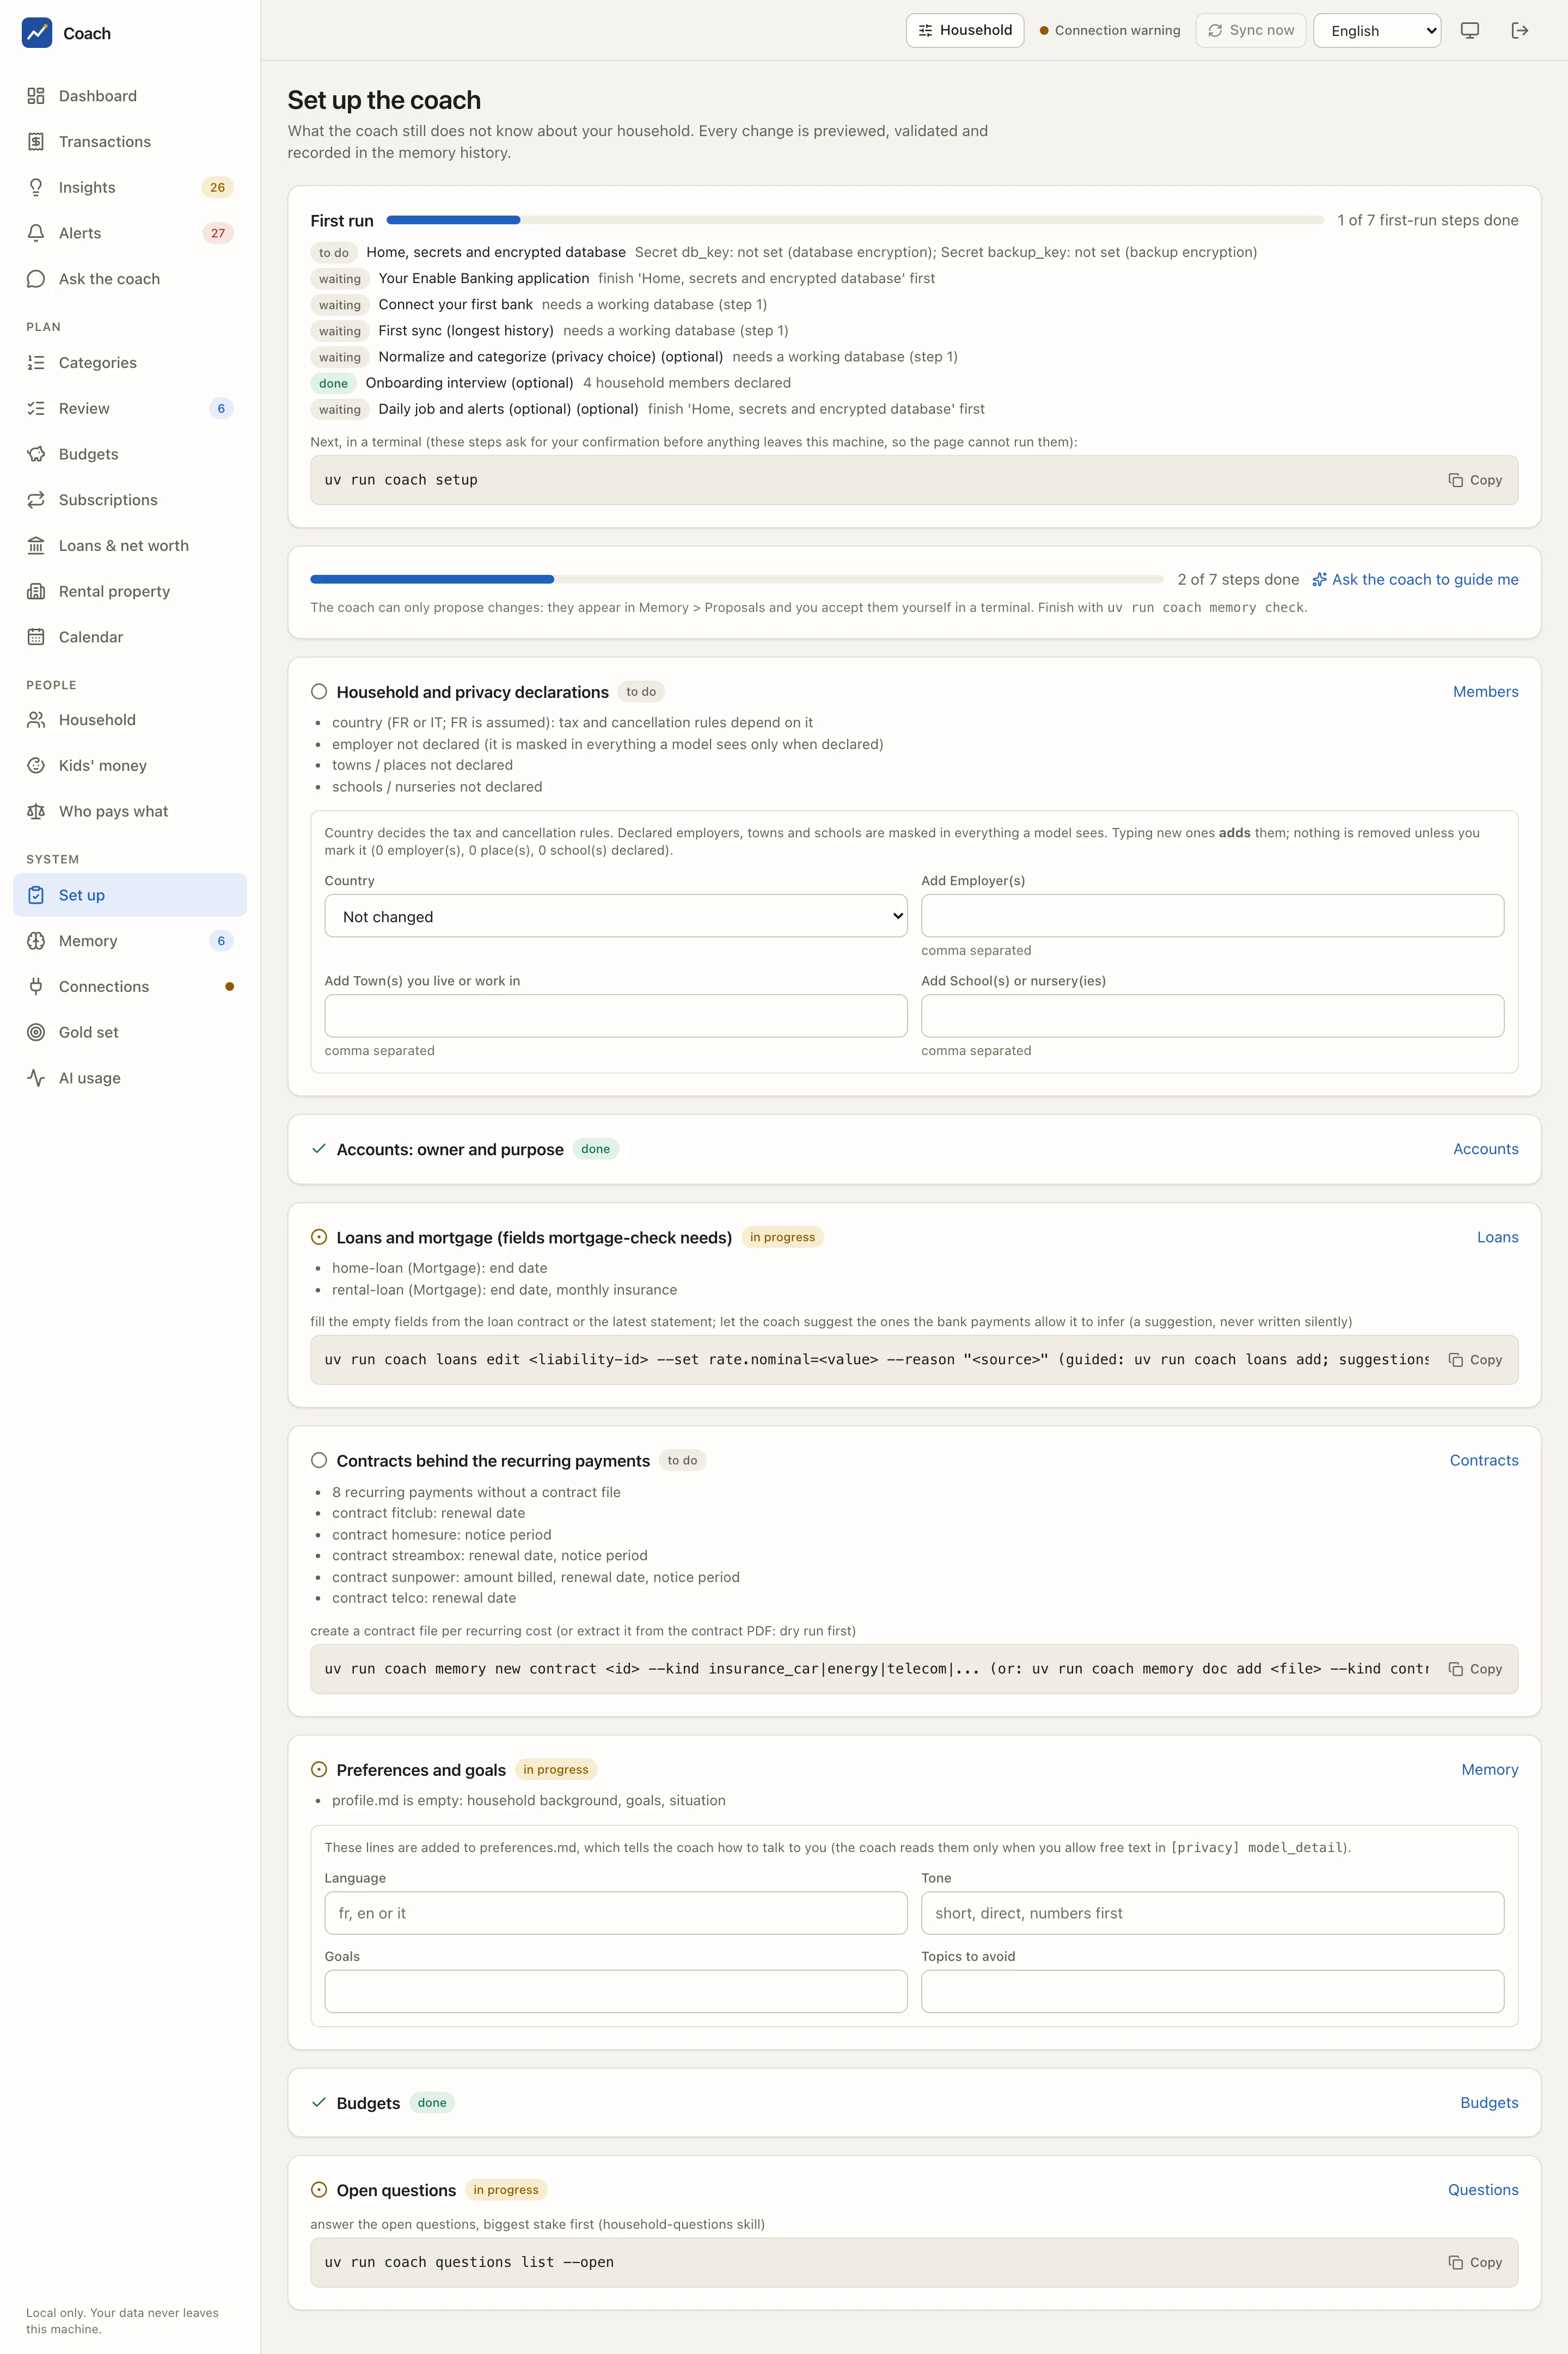Image resolution: width=1568 pixels, height=2354 pixels.
Task: Open the Categories page in sidebar
Action: pos(130,363)
